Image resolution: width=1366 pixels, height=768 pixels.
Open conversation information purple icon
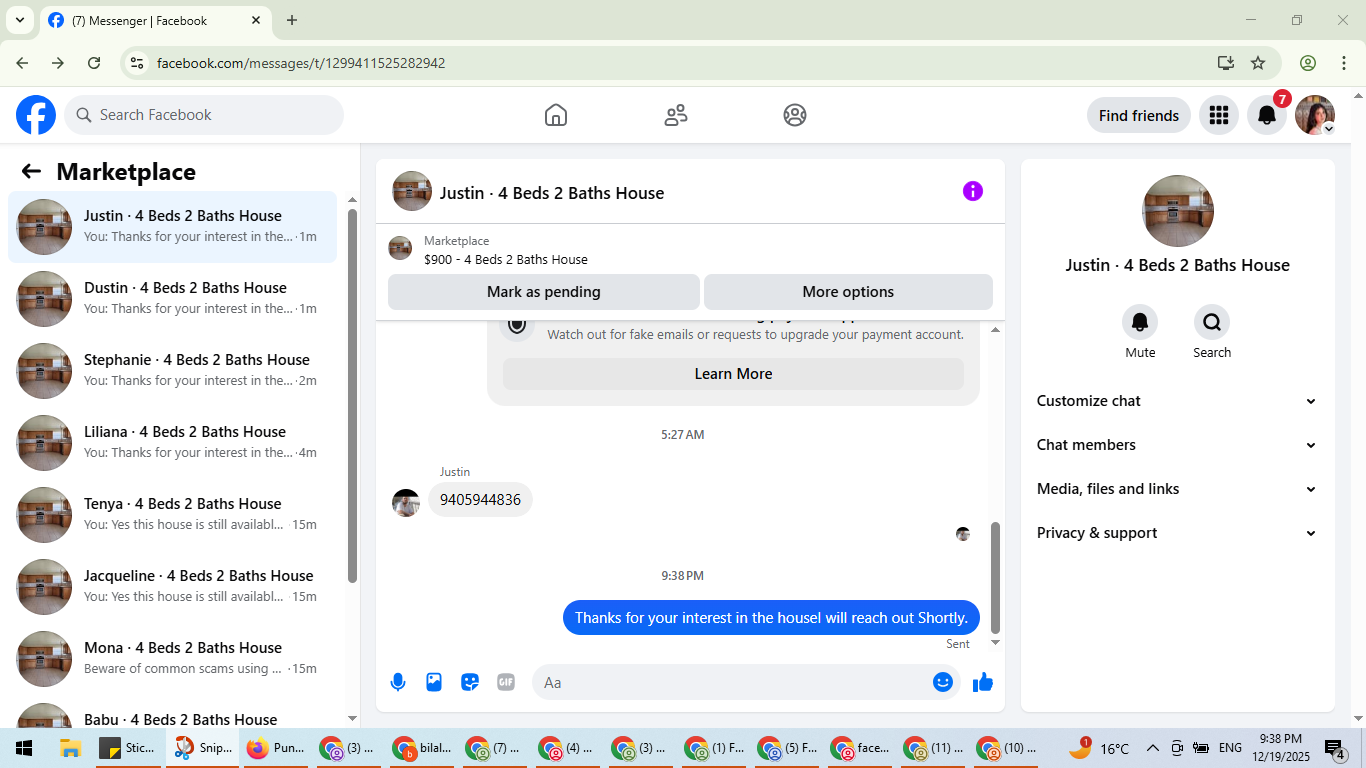pyautogui.click(x=973, y=191)
